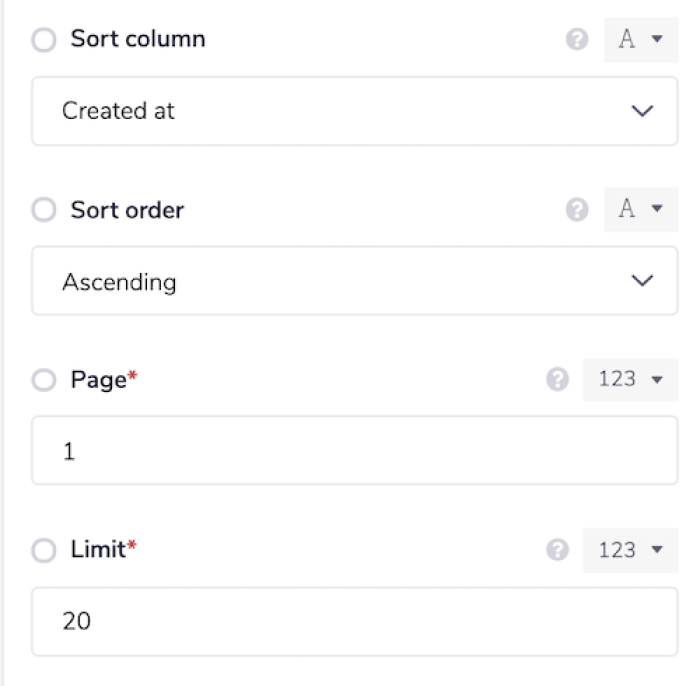
Task: Click the Sort order label
Action: pos(127,210)
